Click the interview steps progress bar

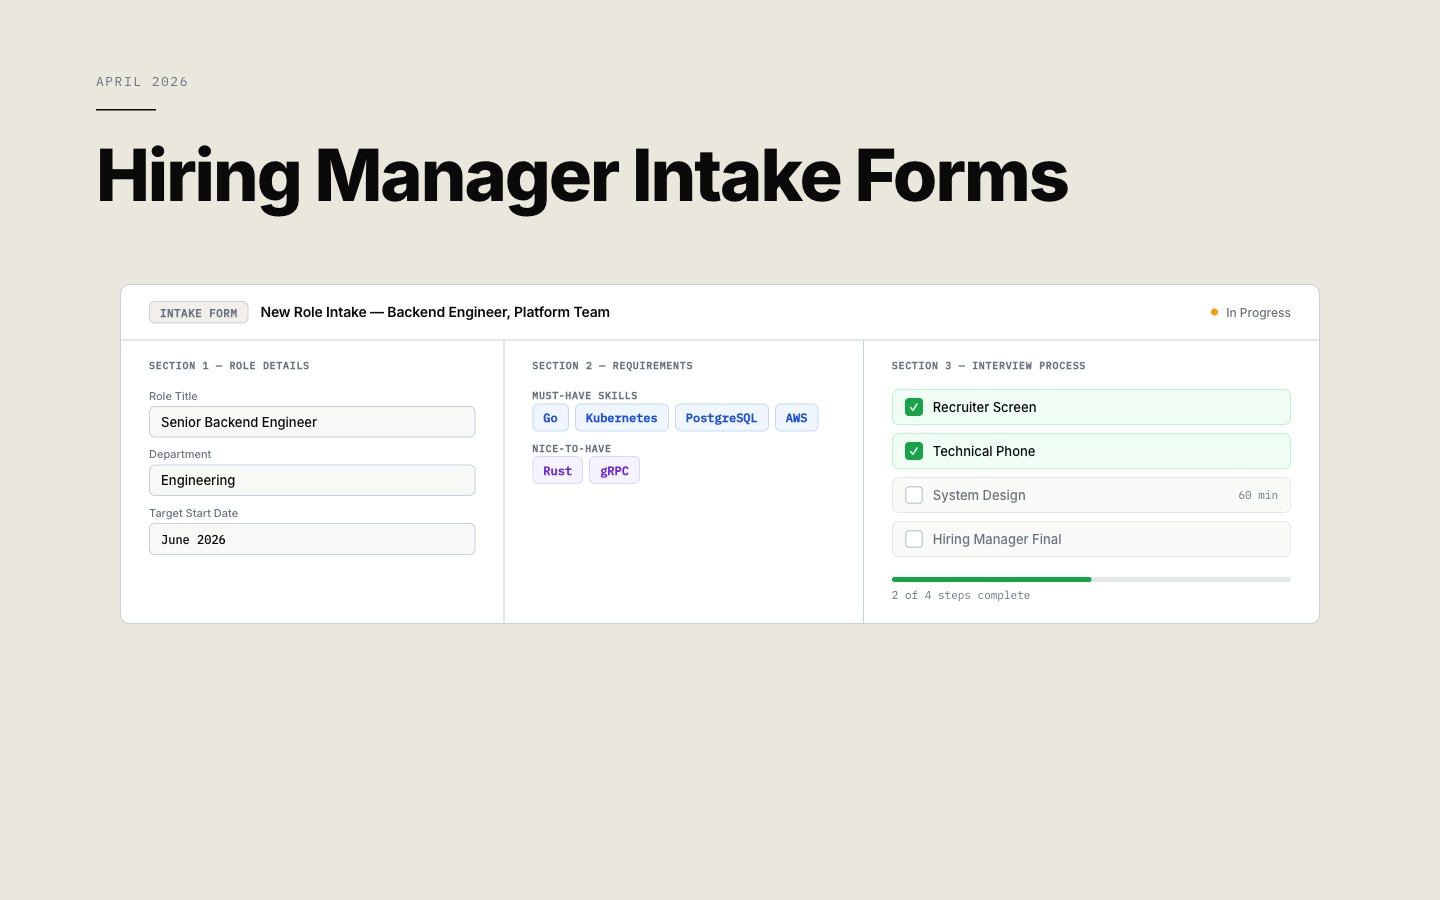point(1091,579)
